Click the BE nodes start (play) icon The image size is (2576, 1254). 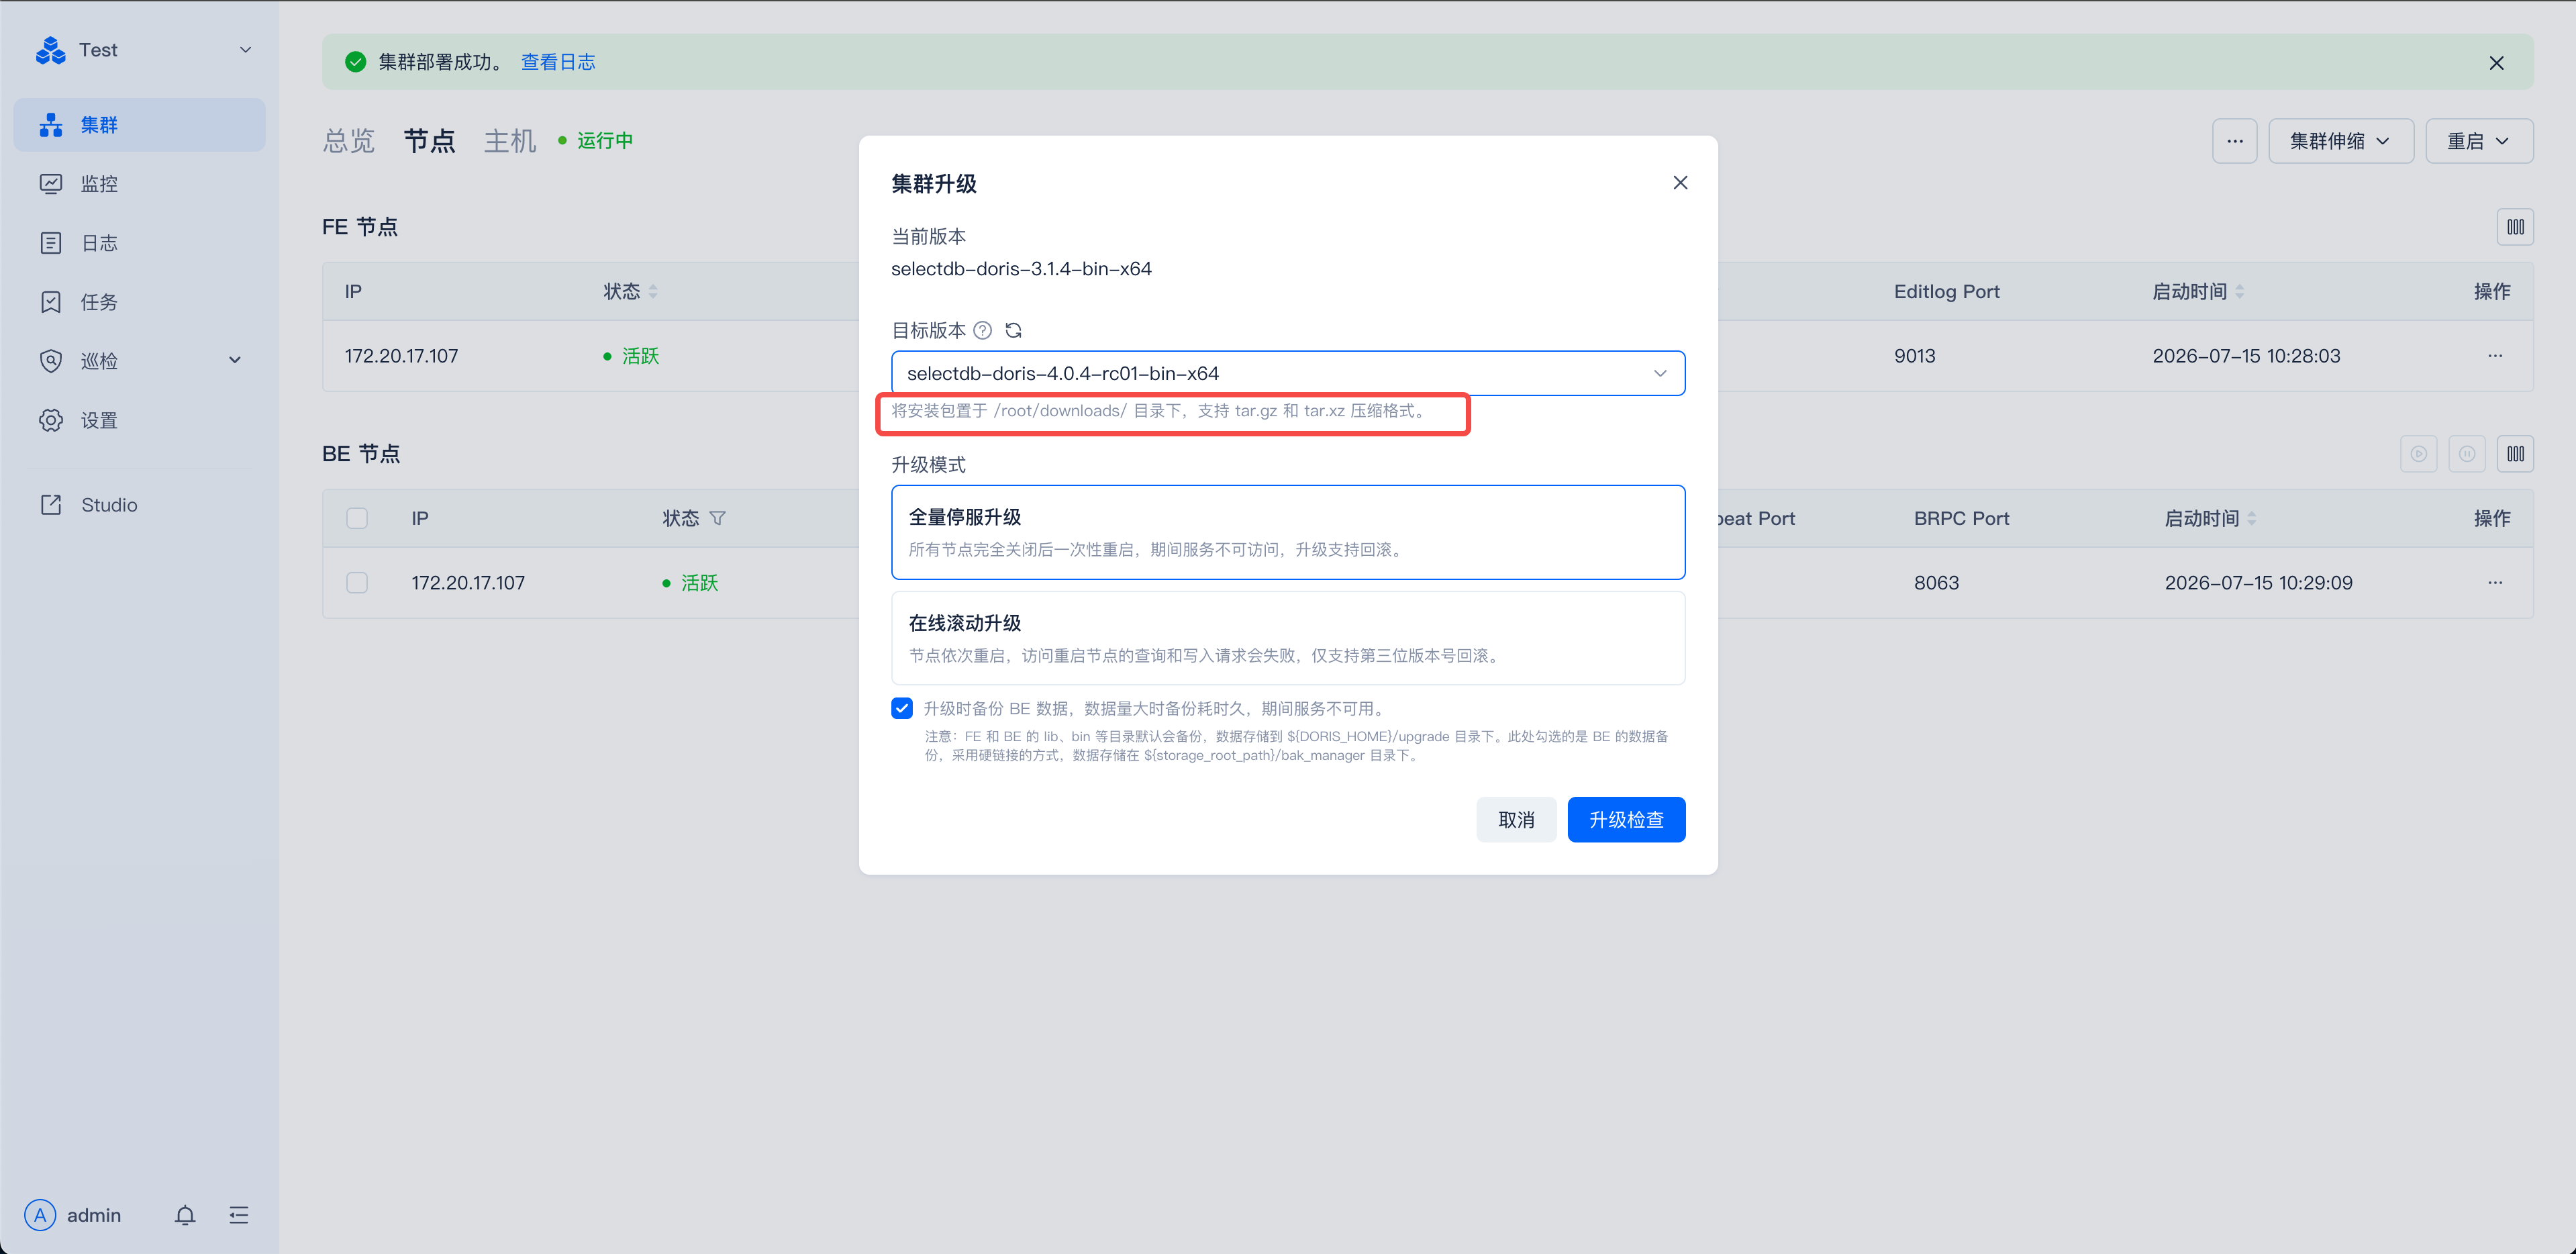(x=2418, y=454)
